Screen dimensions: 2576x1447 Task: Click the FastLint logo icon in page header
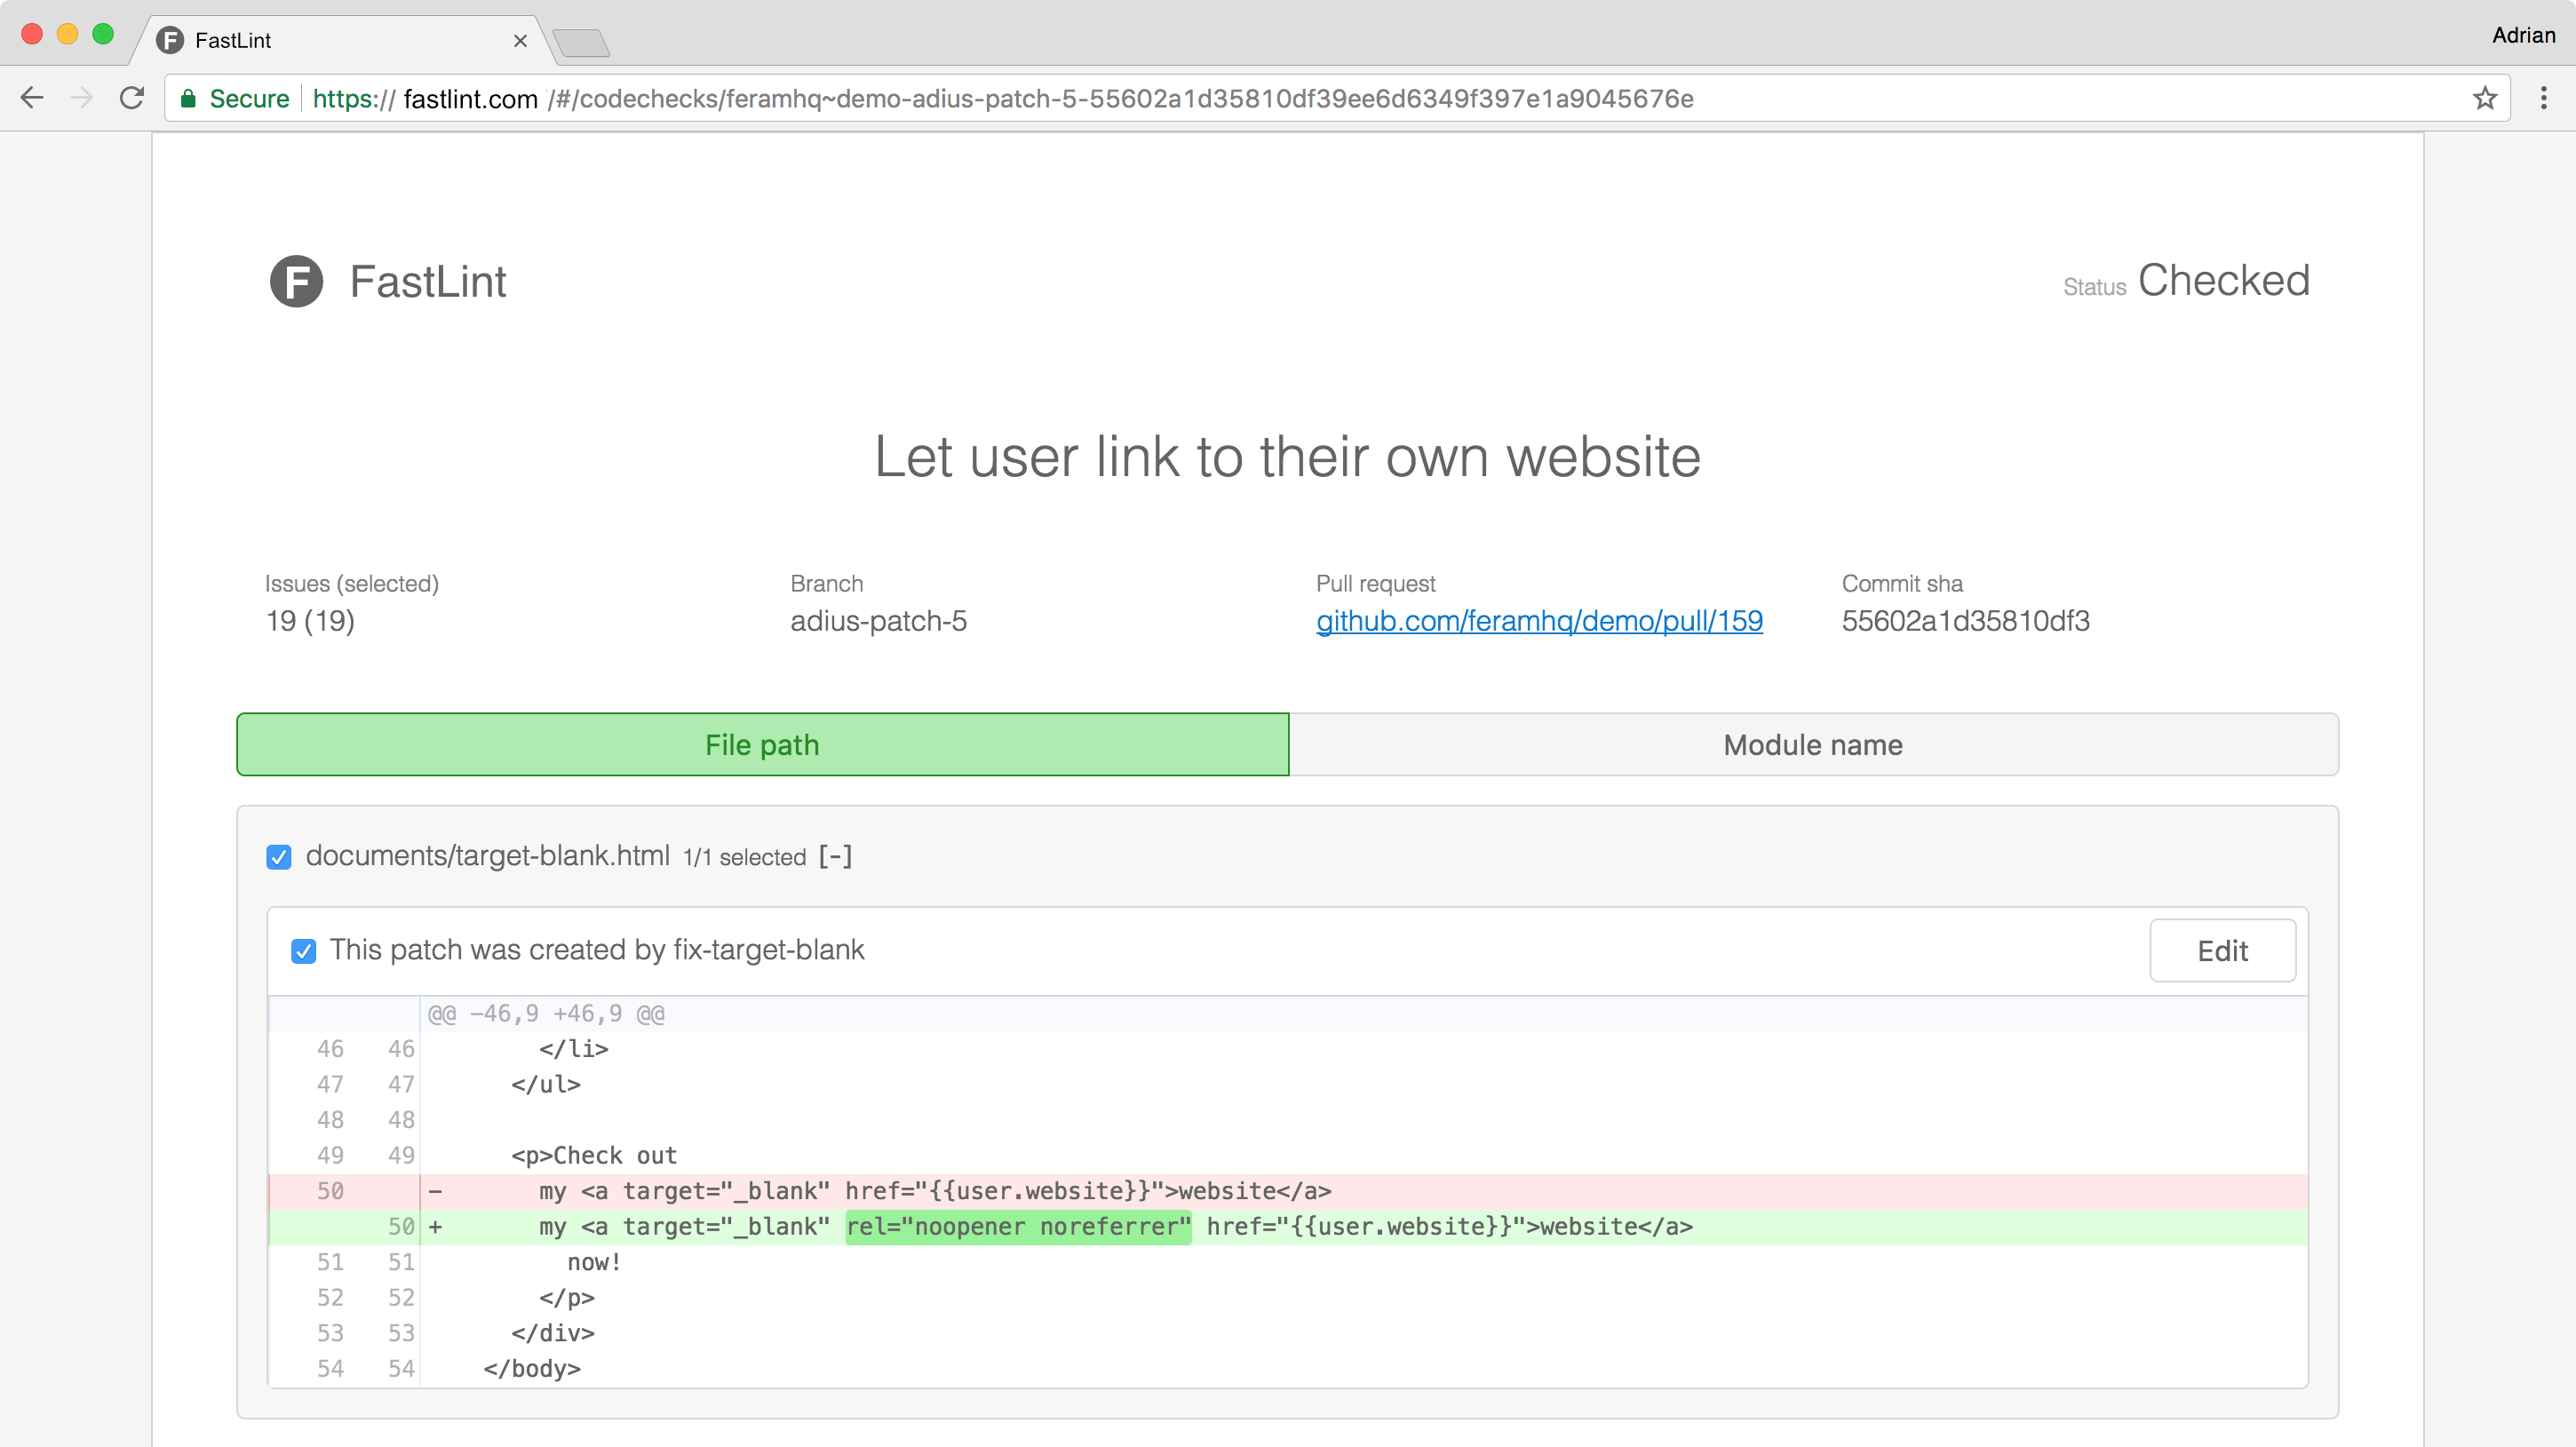(296, 281)
